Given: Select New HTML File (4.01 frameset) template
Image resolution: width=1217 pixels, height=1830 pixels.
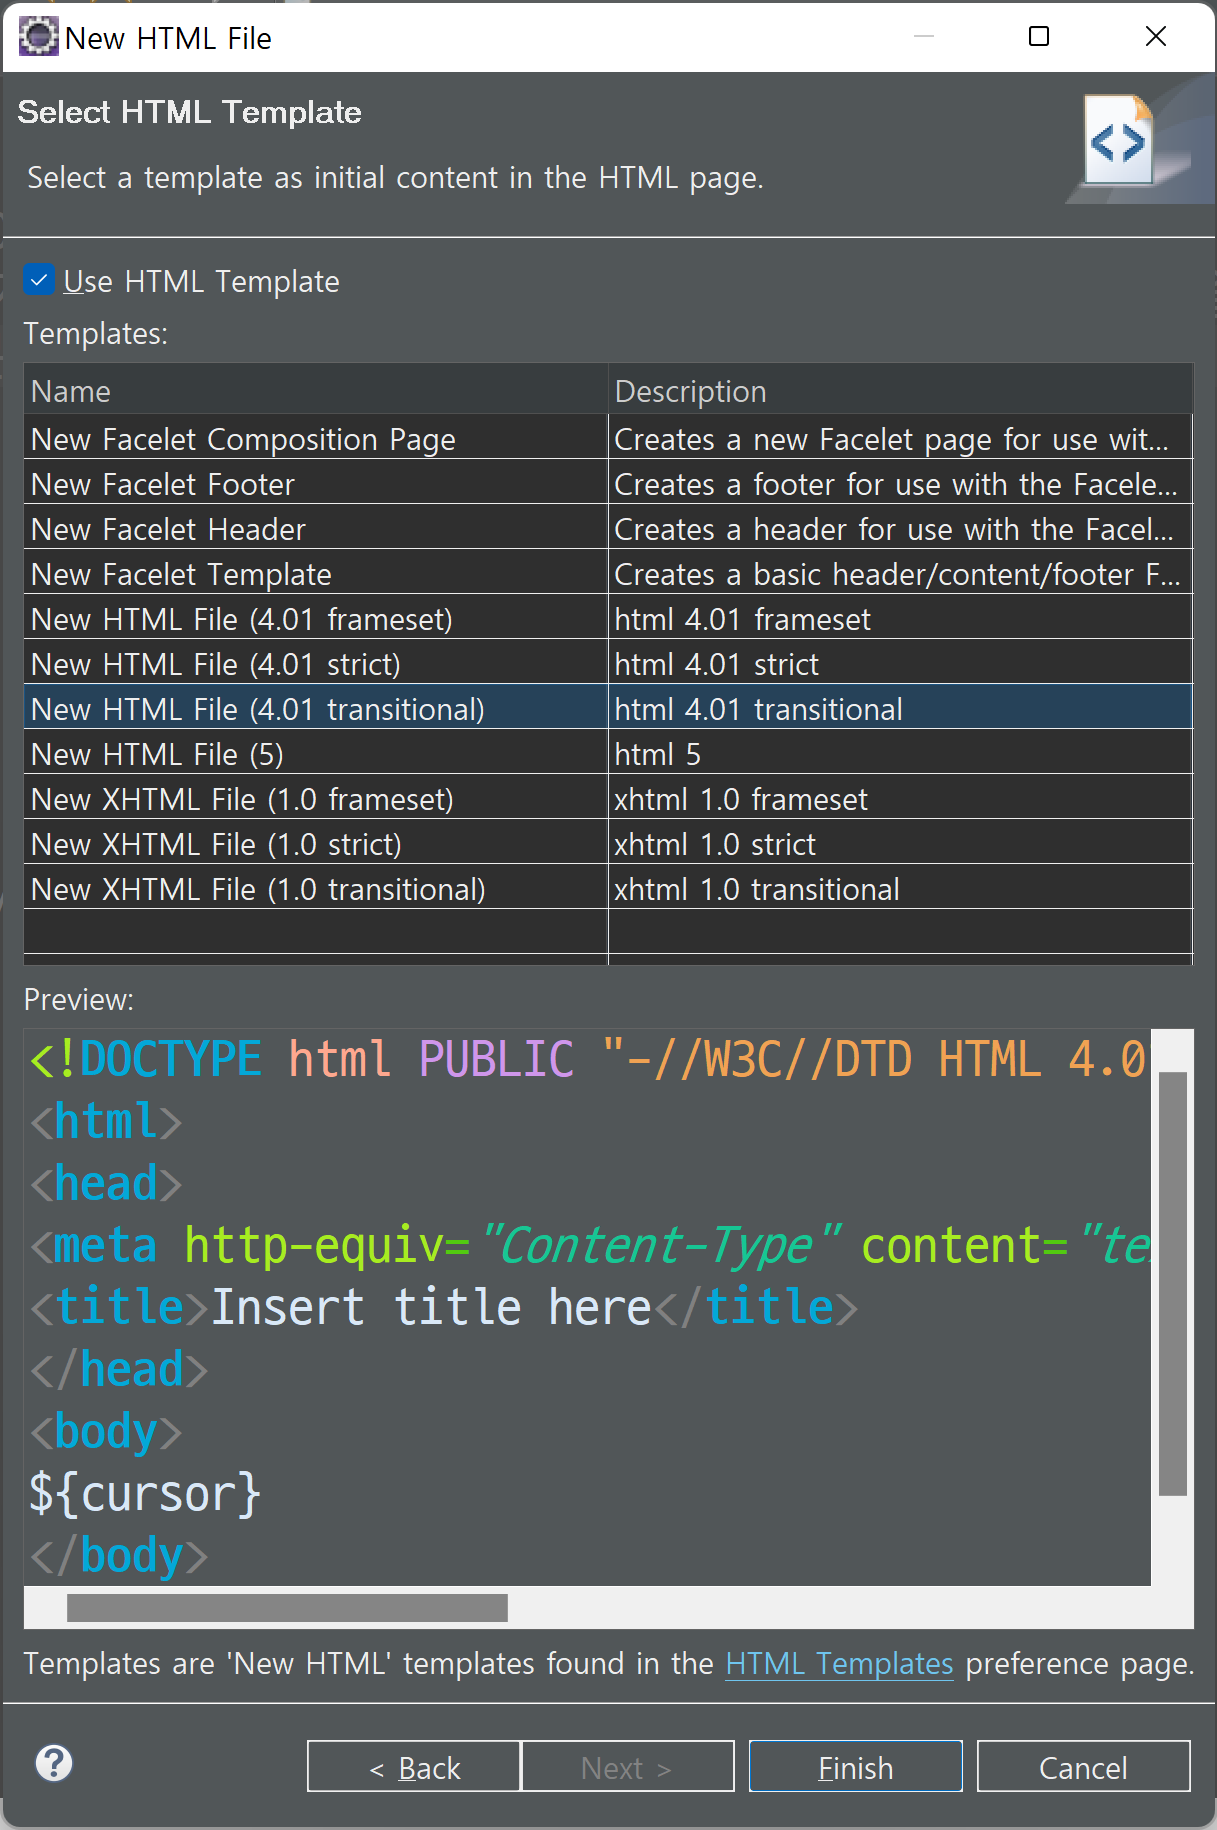Looking at the screenshot, I should [608, 619].
